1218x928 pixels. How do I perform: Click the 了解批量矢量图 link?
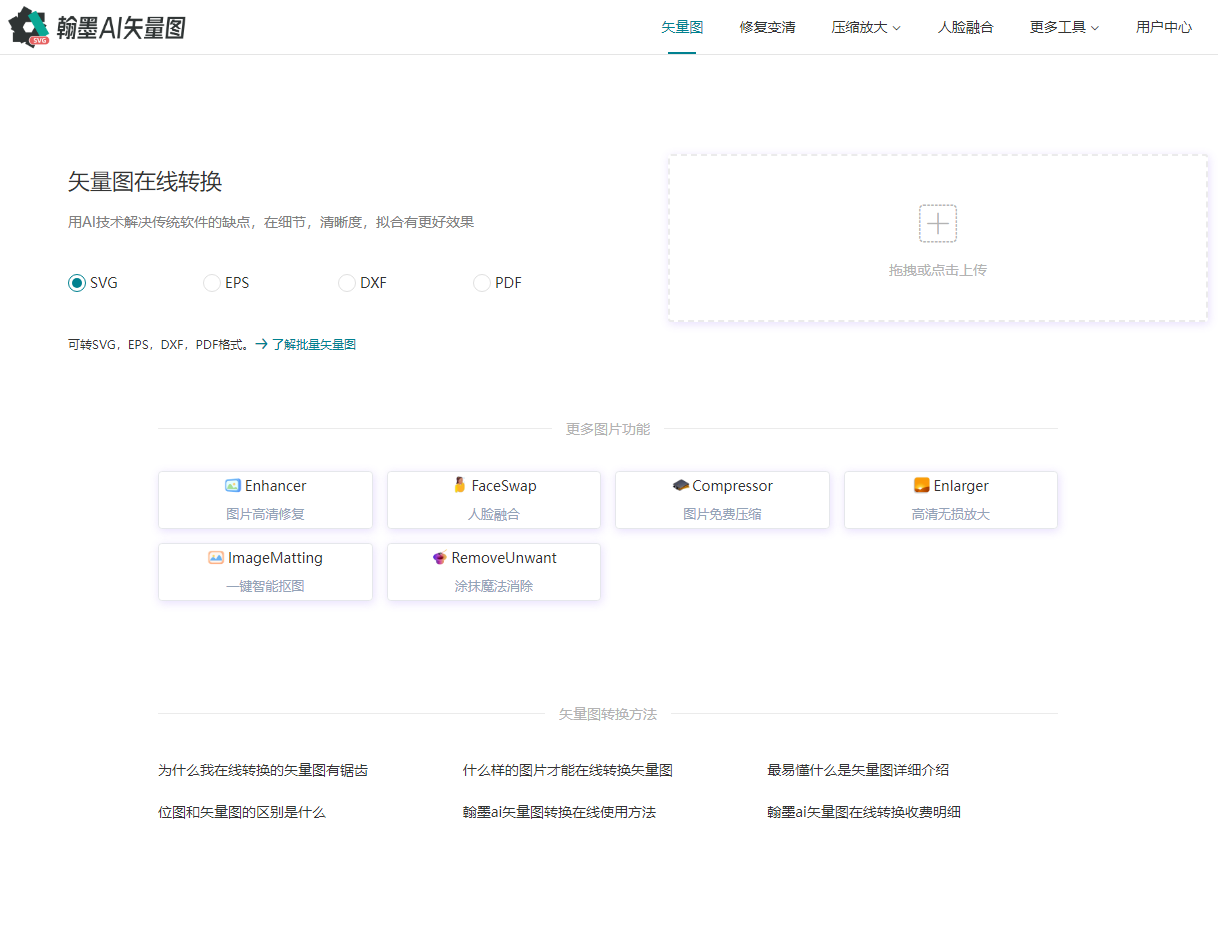[313, 345]
